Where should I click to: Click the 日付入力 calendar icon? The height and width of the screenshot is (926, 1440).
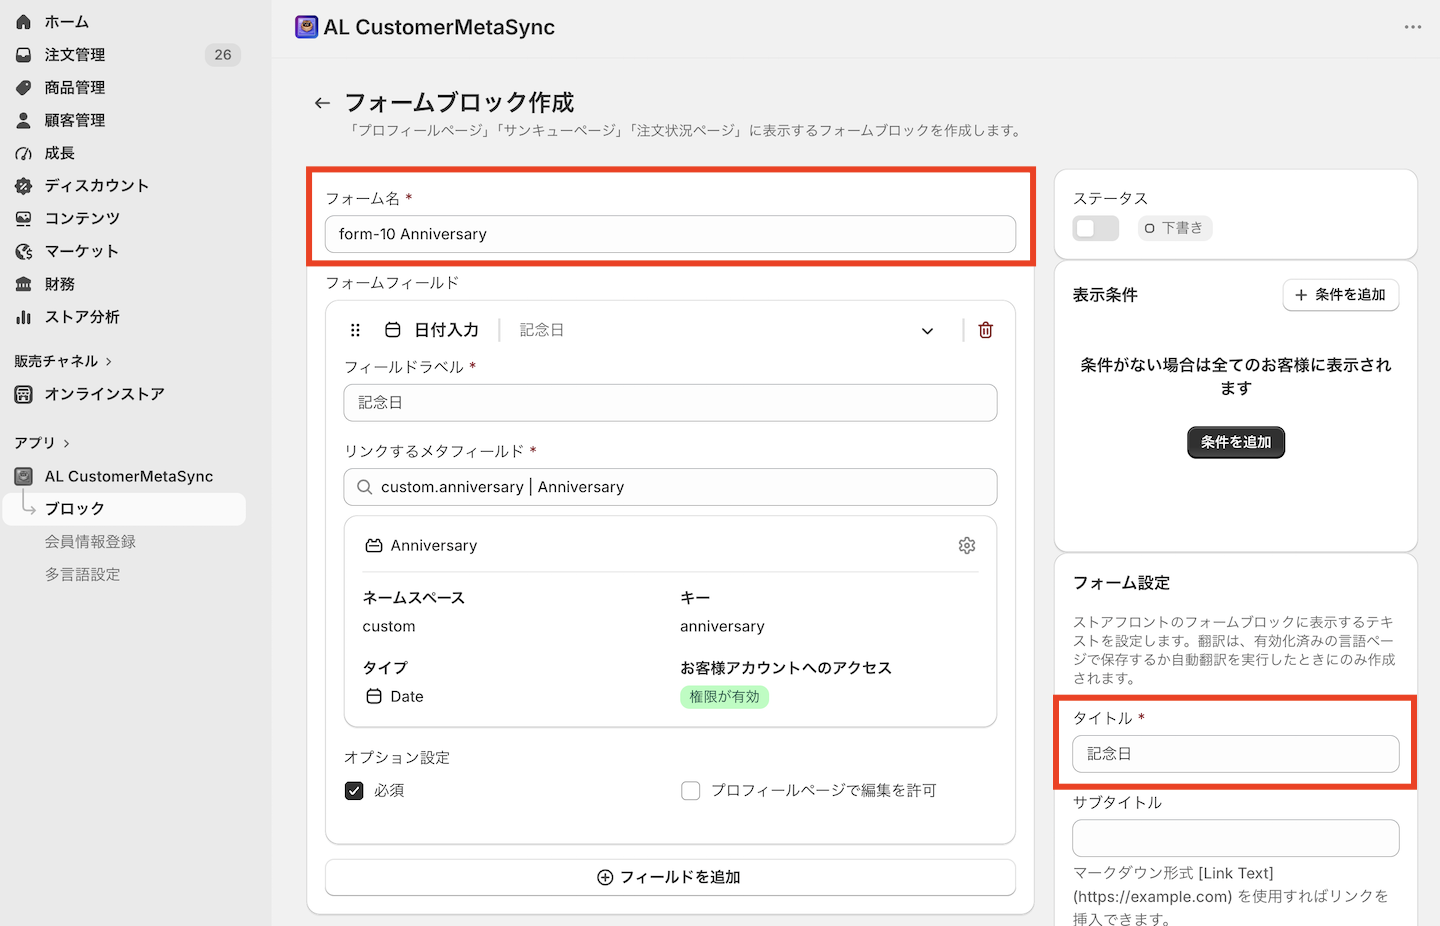[393, 330]
